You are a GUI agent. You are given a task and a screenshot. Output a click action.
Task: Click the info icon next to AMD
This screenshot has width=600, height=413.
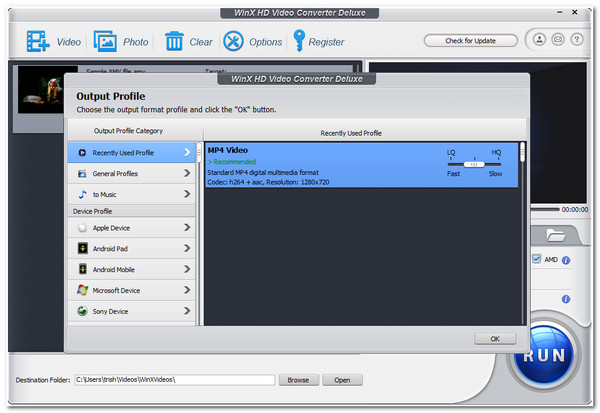566,261
